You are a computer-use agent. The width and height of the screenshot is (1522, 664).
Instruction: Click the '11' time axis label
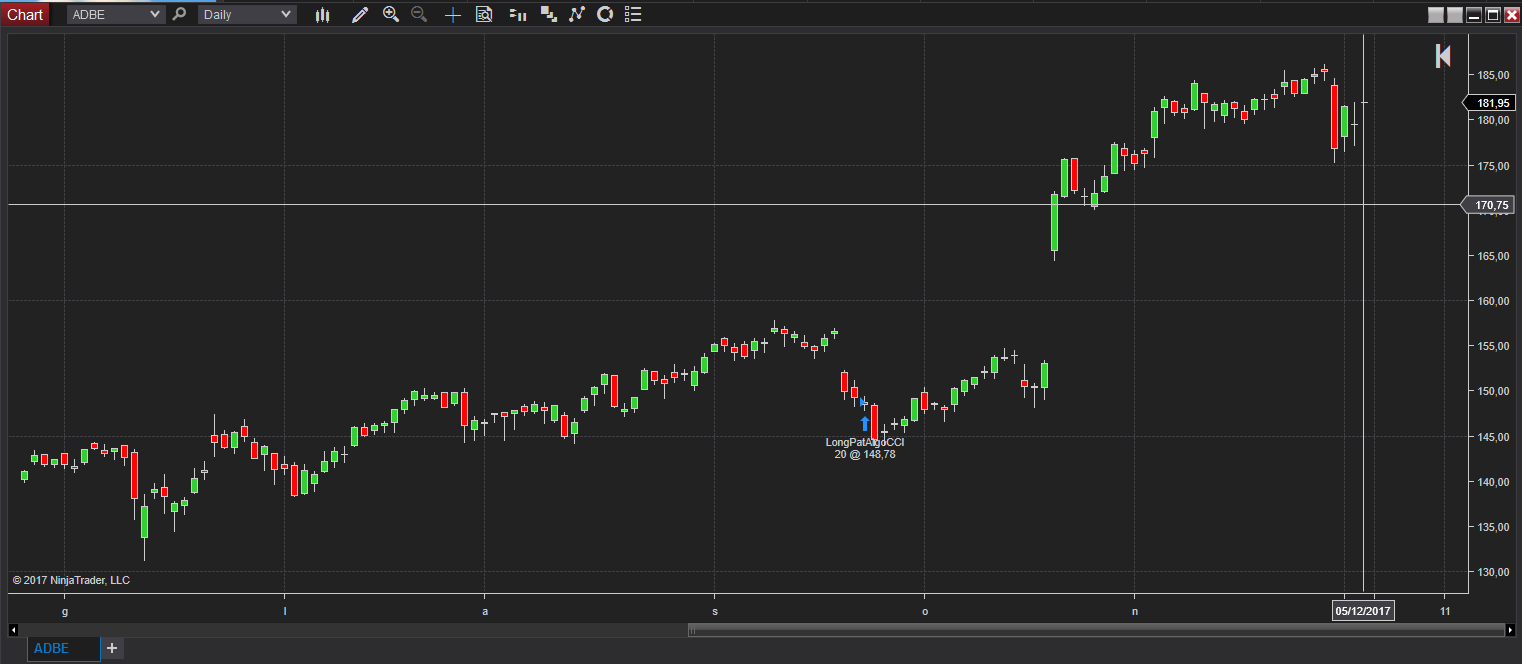coord(1445,611)
